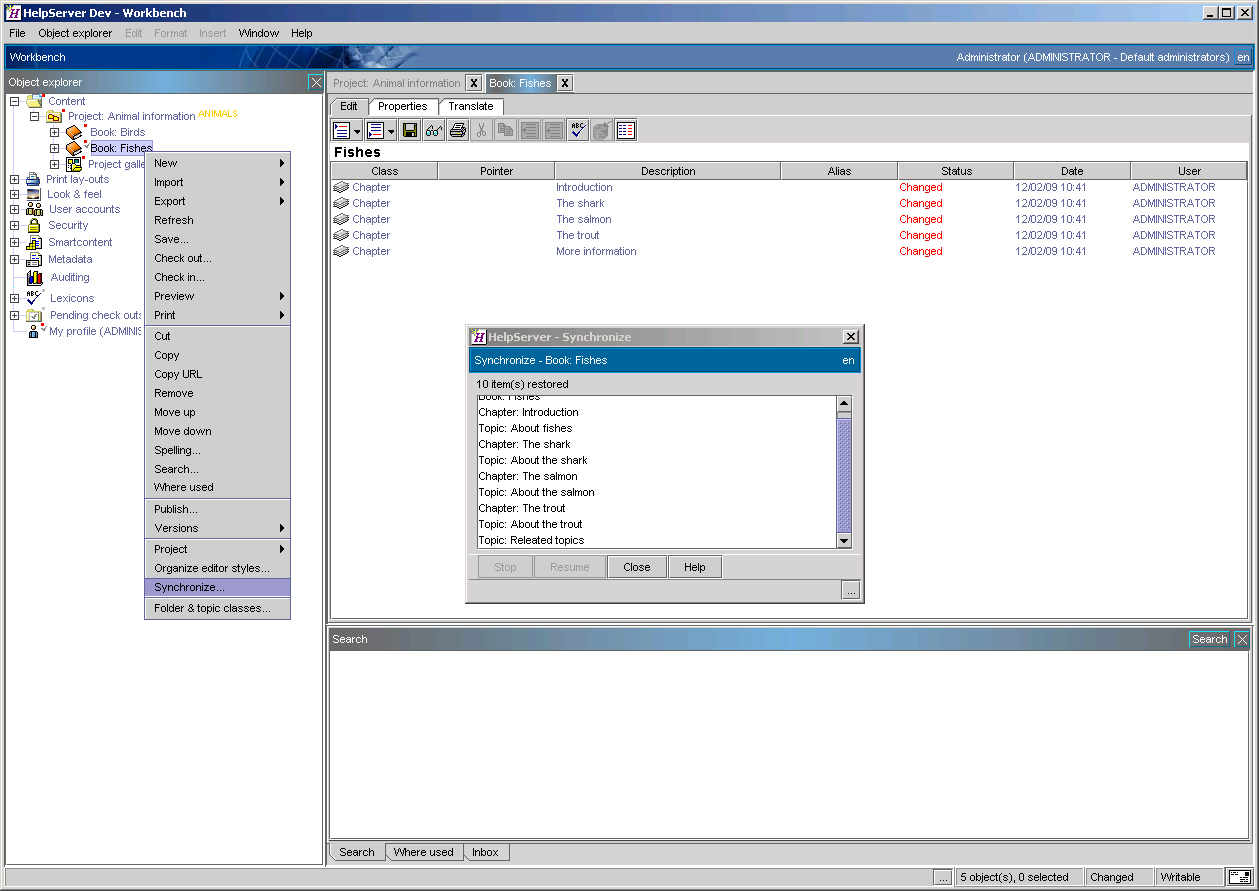
Task: Click the Content folder icon in tree
Action: [35, 100]
